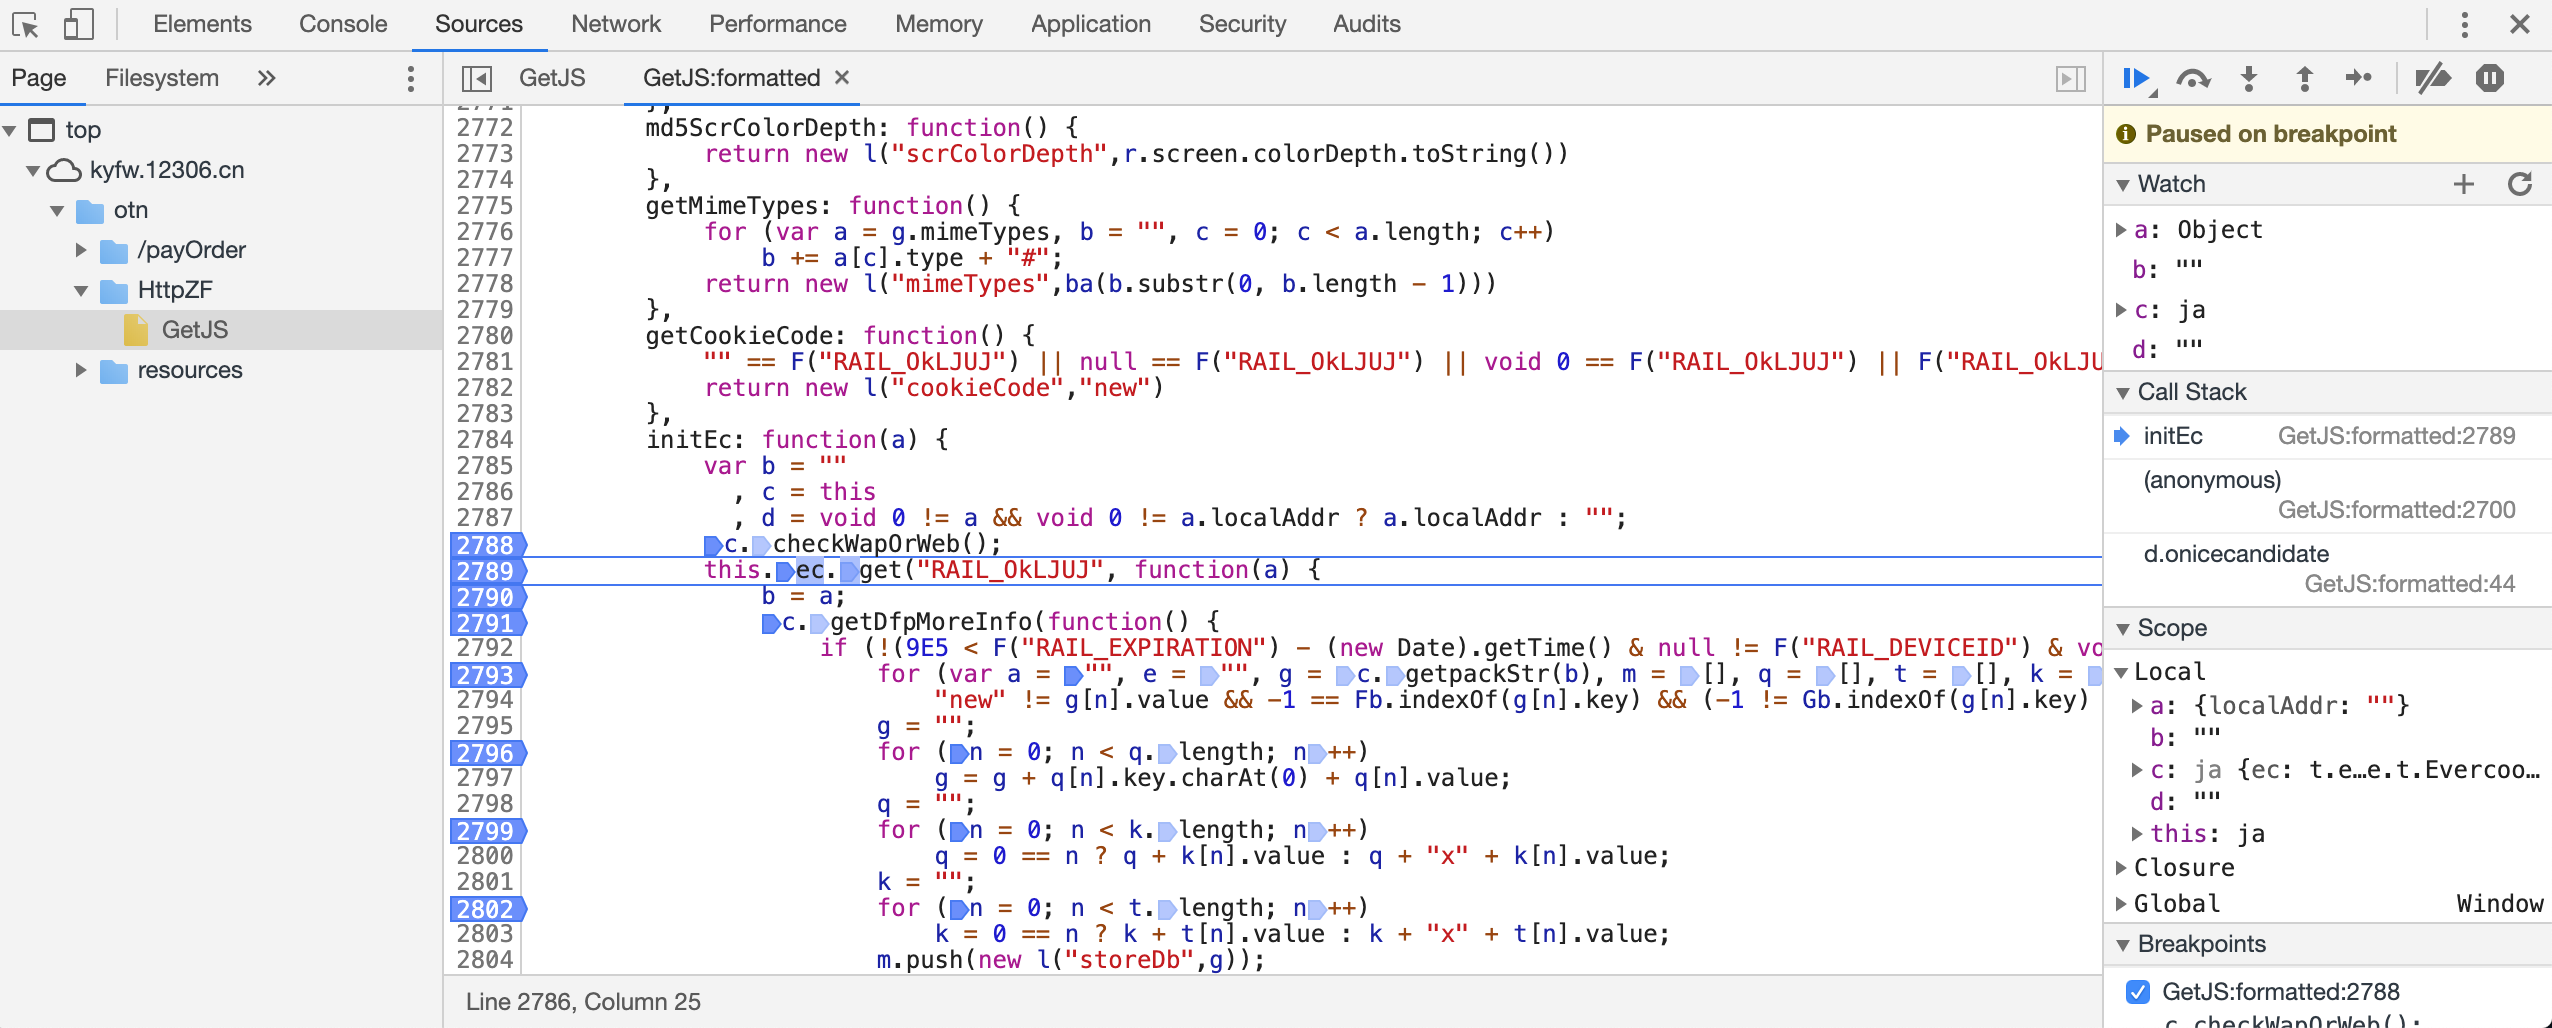
Task: Step into next function call
Action: tap(2249, 78)
